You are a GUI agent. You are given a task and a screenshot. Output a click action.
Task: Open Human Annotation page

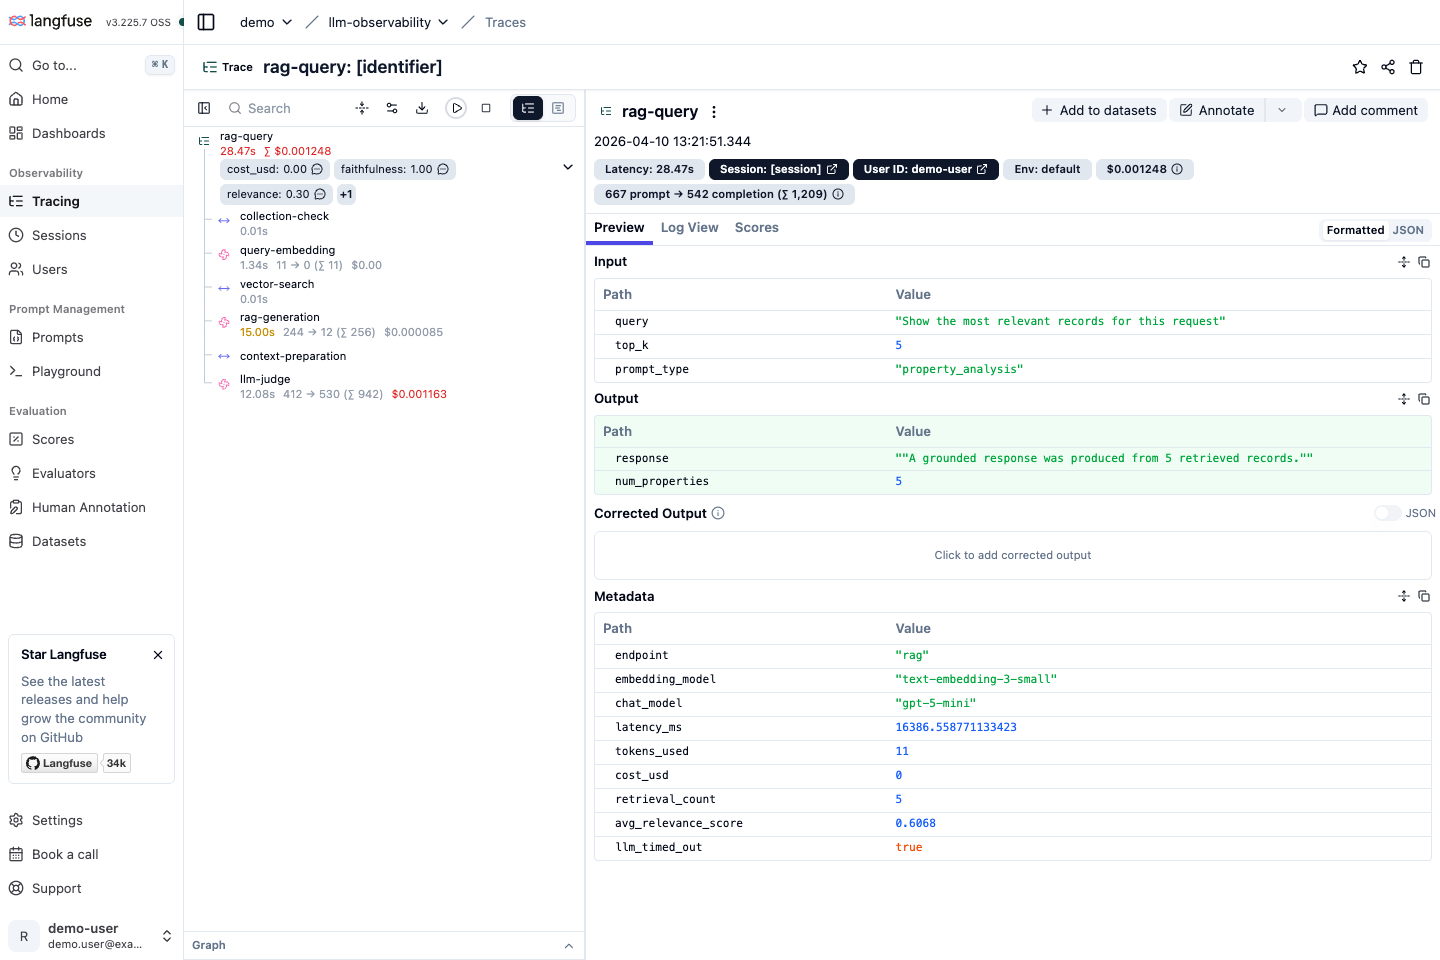pyautogui.click(x=91, y=507)
